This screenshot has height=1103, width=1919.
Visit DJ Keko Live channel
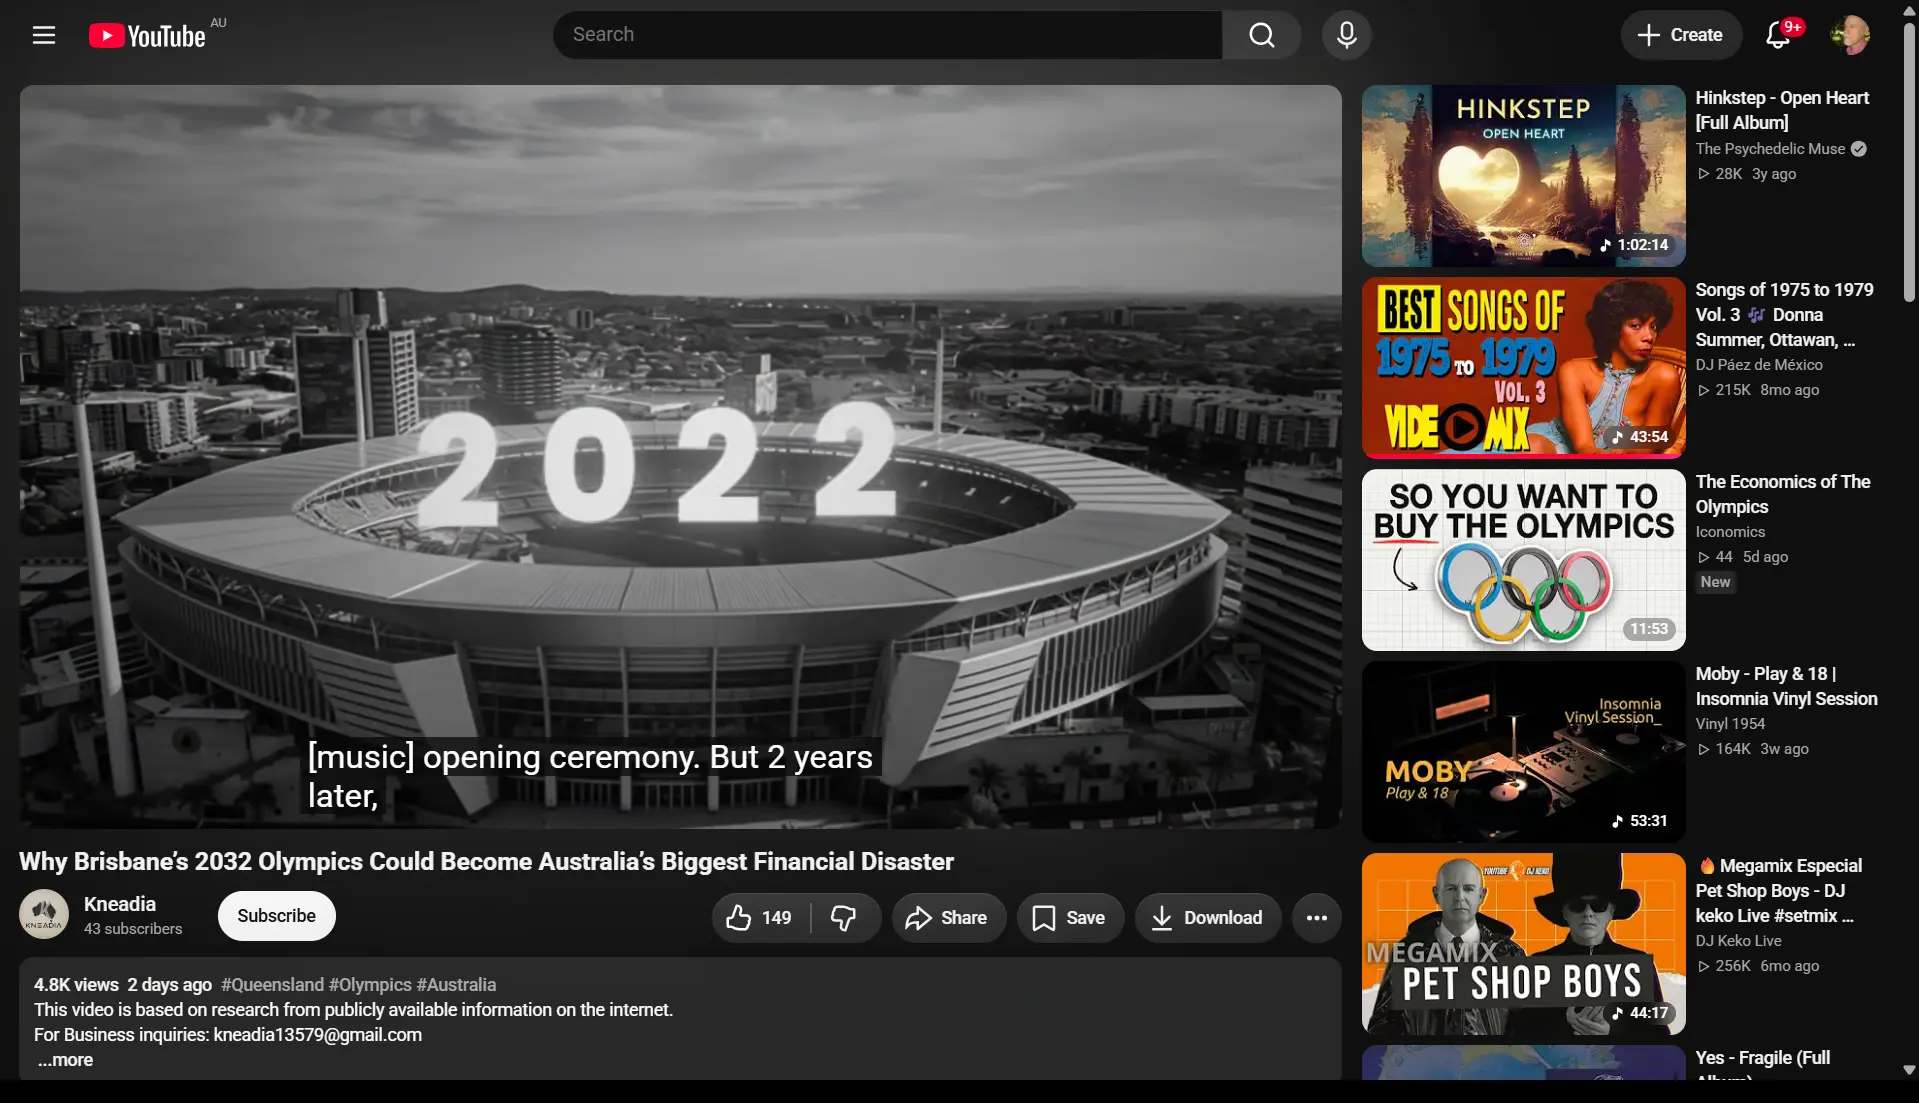[x=1738, y=941]
